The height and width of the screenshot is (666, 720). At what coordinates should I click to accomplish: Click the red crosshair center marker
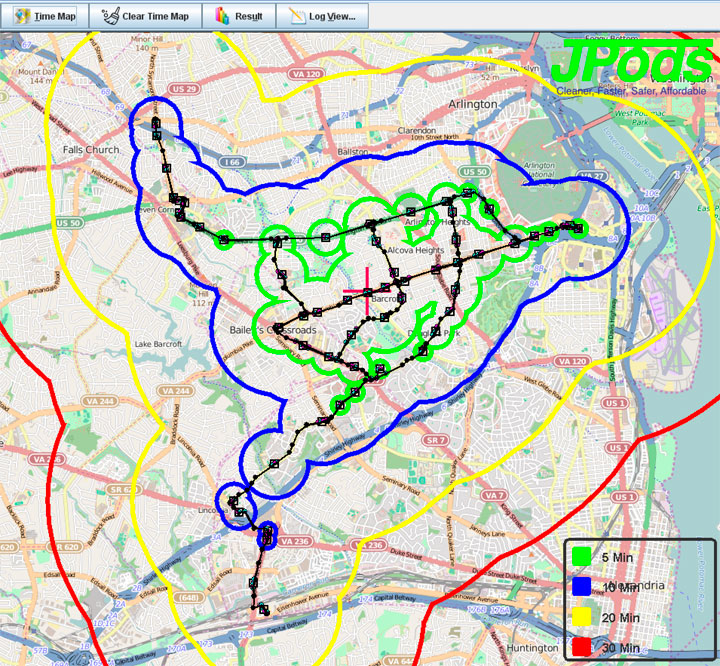coord(365,292)
